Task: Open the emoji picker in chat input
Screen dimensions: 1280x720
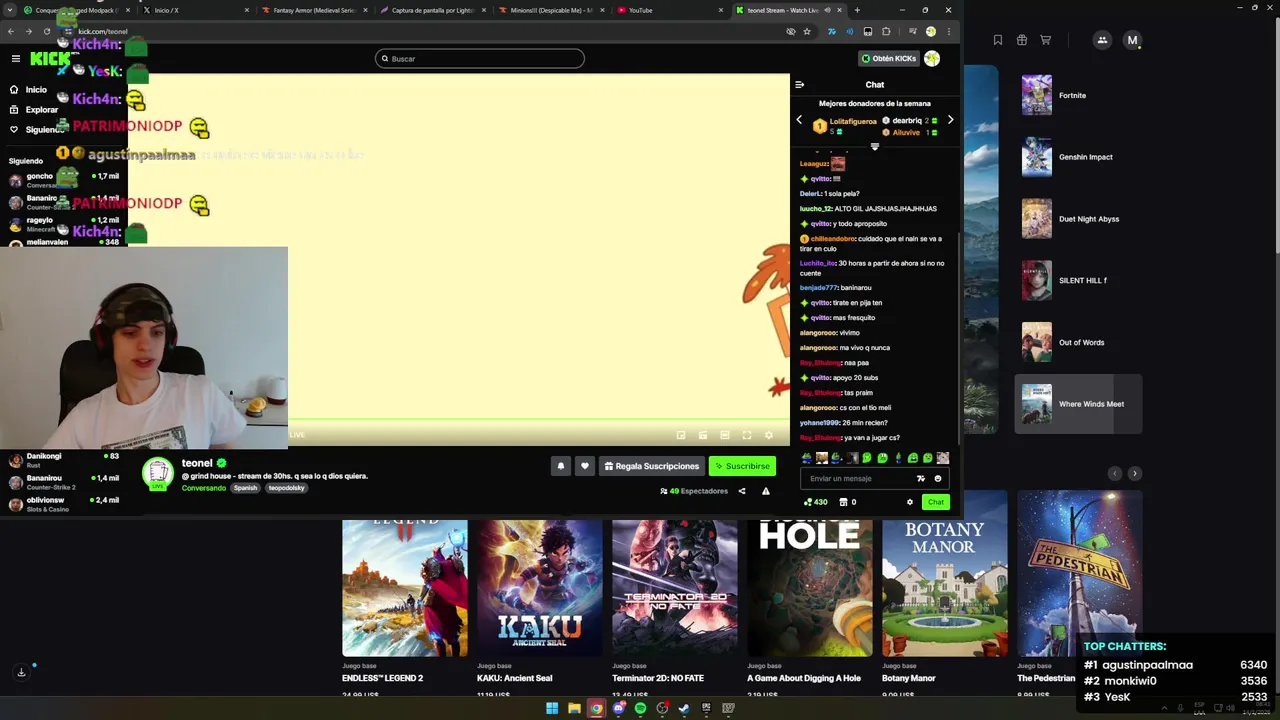Action: (938, 478)
